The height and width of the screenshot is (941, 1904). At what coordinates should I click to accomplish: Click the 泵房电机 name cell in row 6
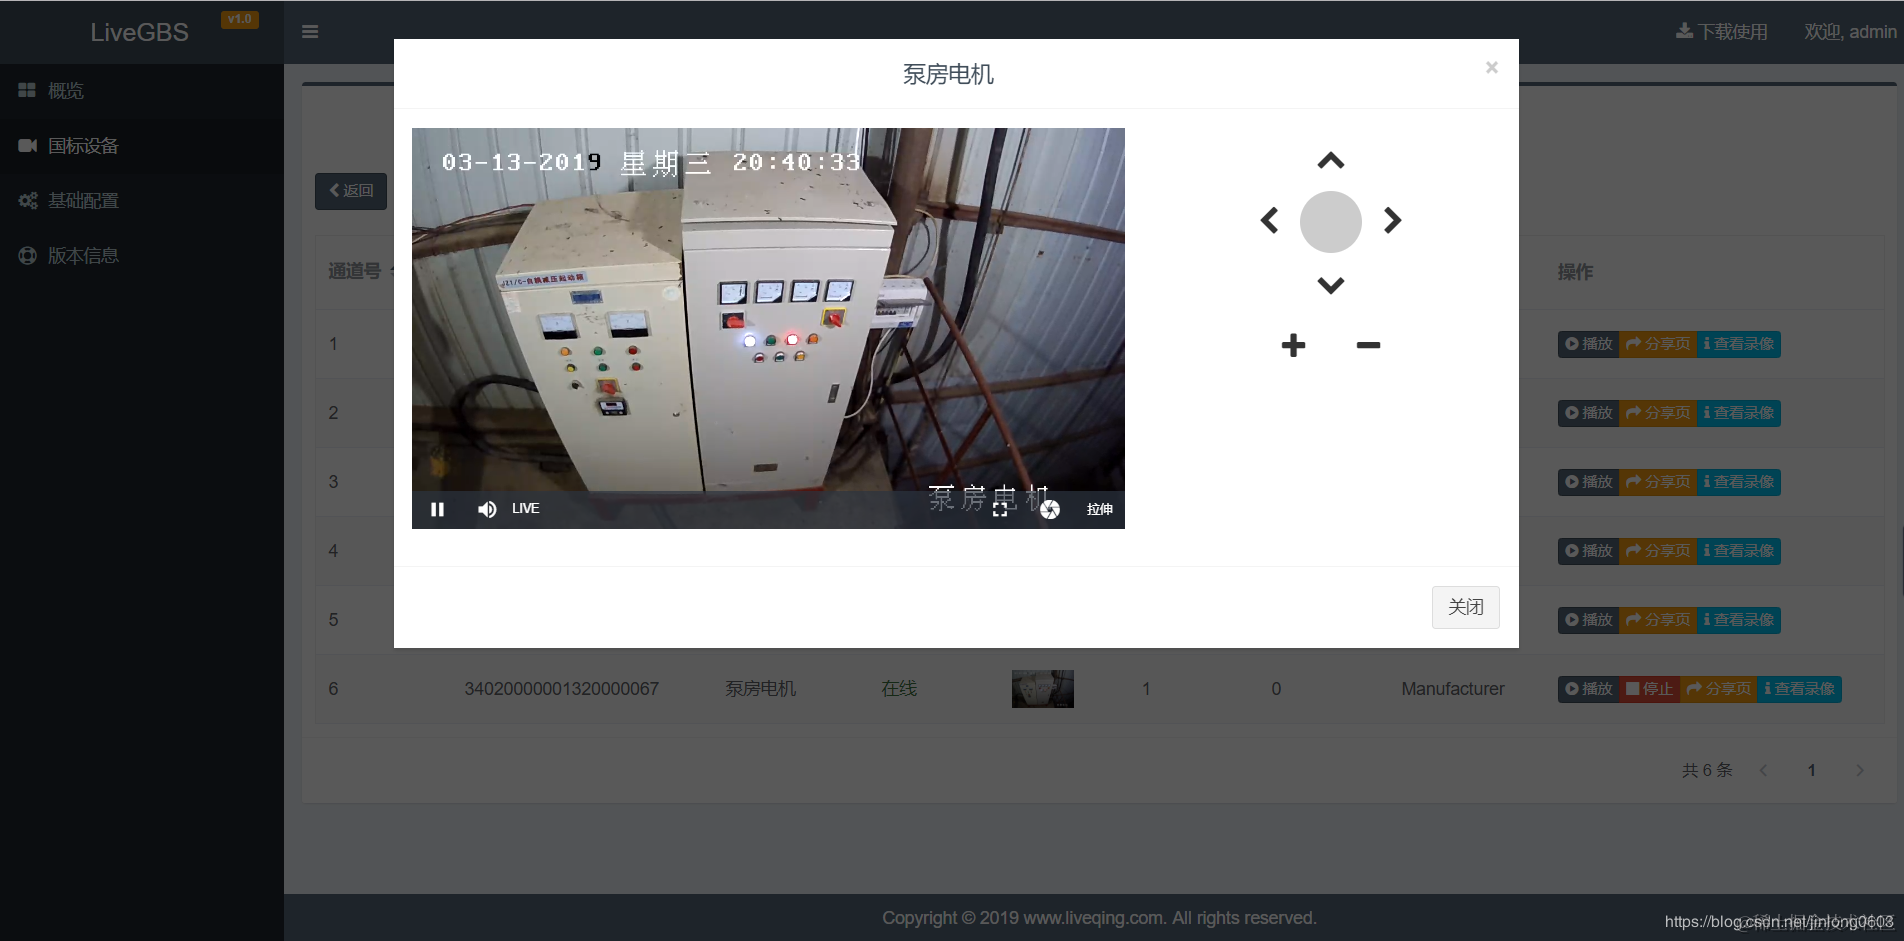tap(760, 689)
